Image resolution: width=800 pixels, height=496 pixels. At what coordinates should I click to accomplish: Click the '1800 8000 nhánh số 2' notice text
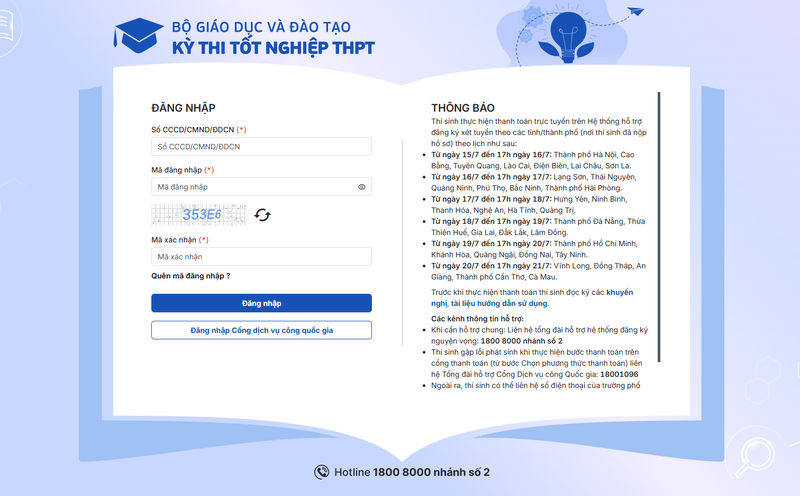click(x=521, y=341)
